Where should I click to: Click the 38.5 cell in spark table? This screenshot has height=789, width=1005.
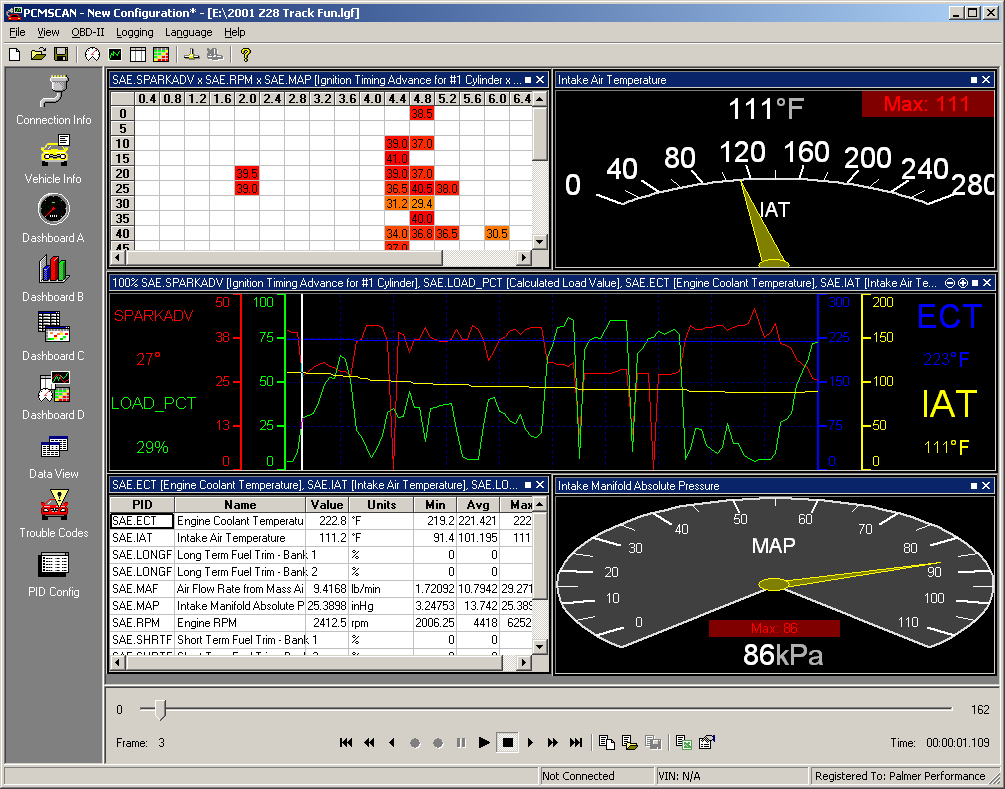pos(422,113)
